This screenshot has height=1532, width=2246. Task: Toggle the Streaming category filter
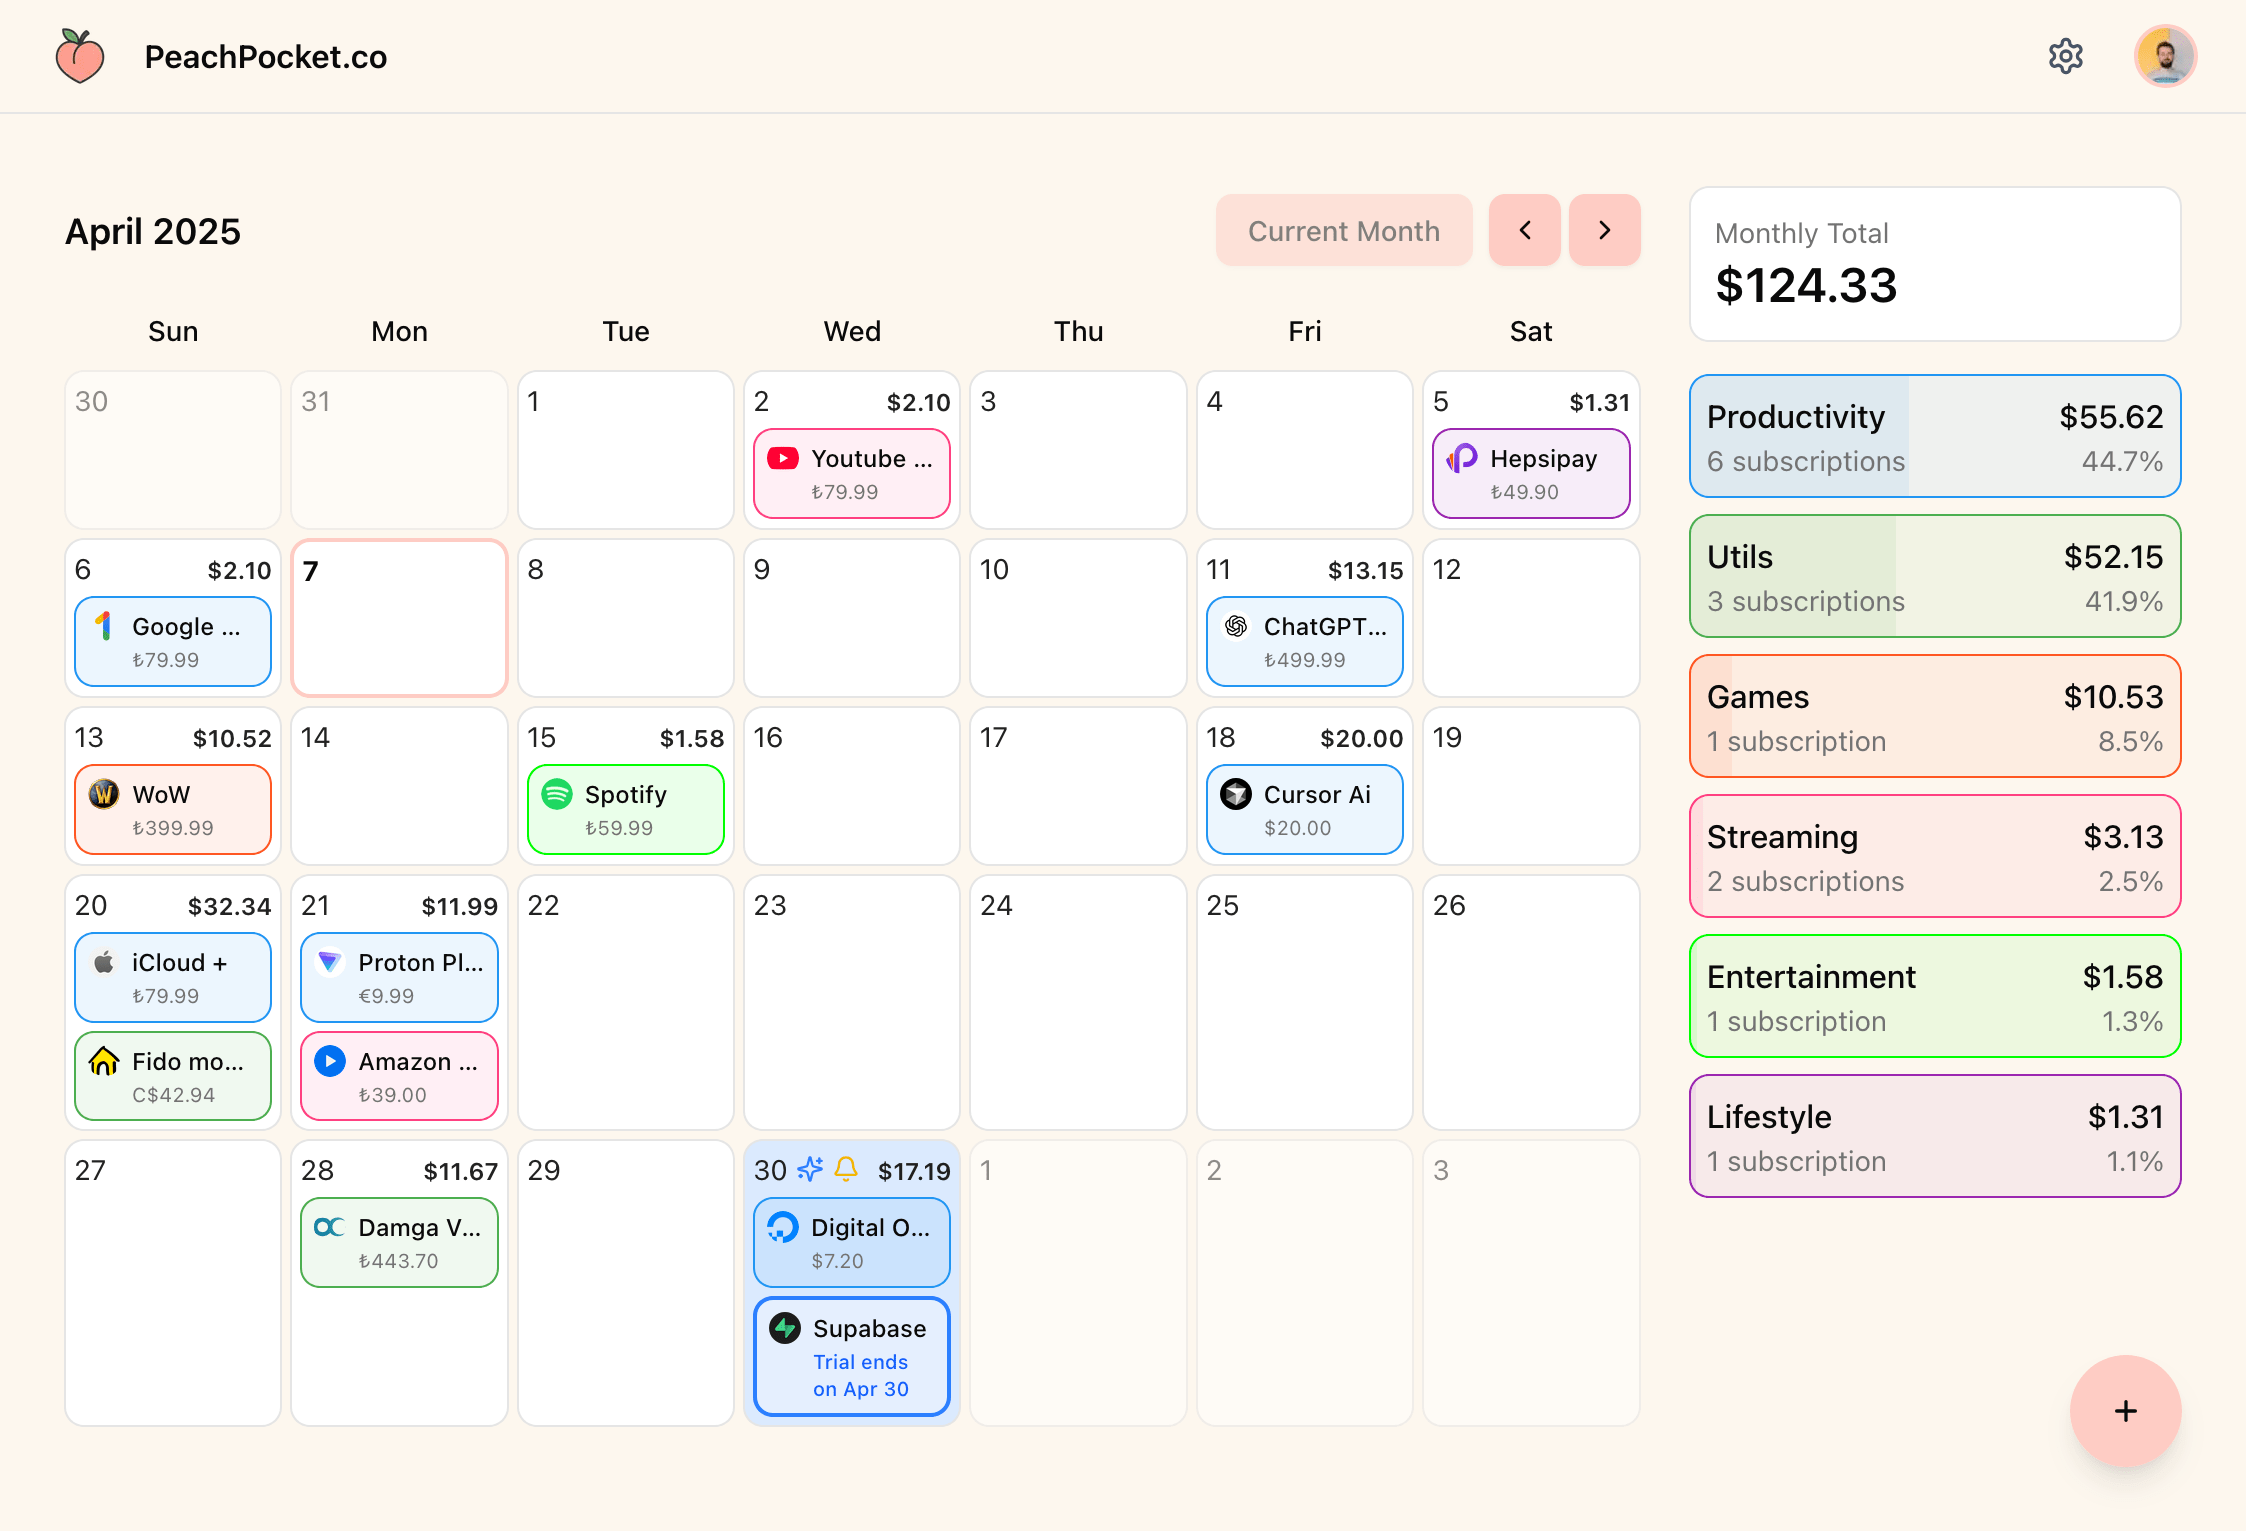[x=1934, y=856]
